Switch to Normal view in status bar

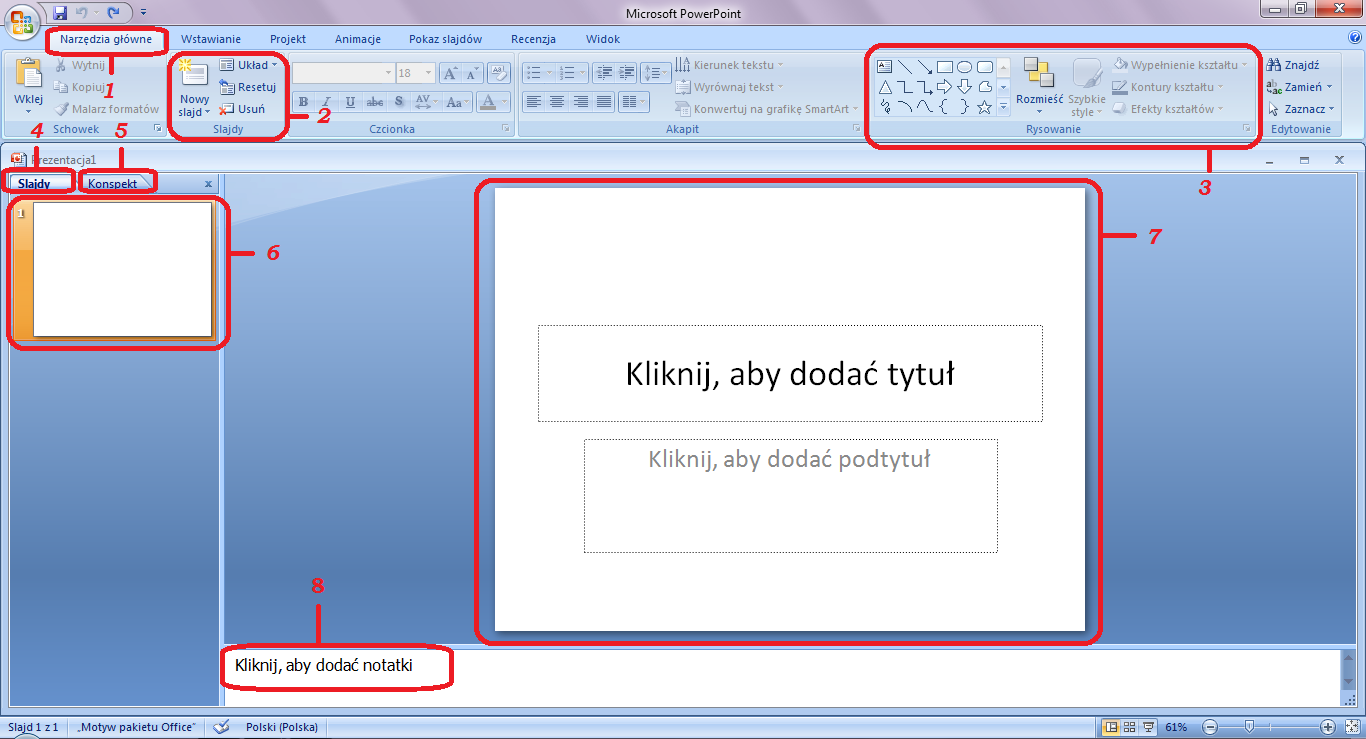point(1110,727)
